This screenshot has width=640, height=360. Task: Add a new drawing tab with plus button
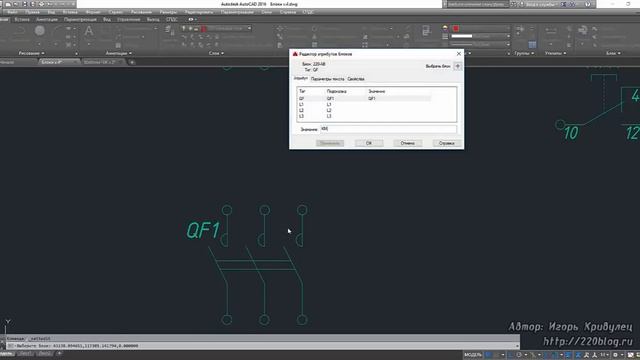(132, 62)
